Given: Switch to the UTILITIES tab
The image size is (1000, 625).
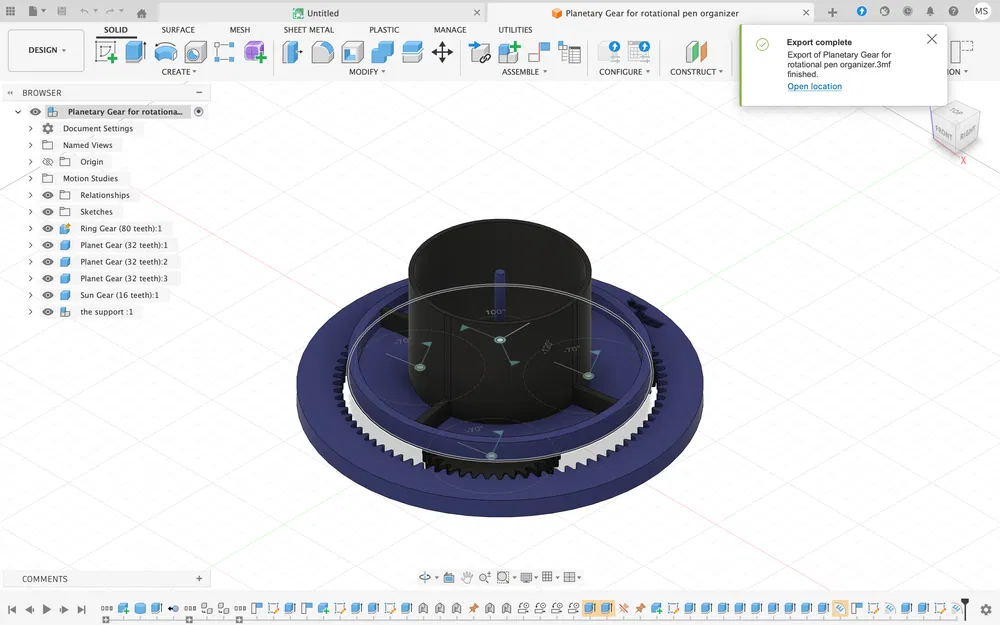Looking at the screenshot, I should click(x=515, y=30).
